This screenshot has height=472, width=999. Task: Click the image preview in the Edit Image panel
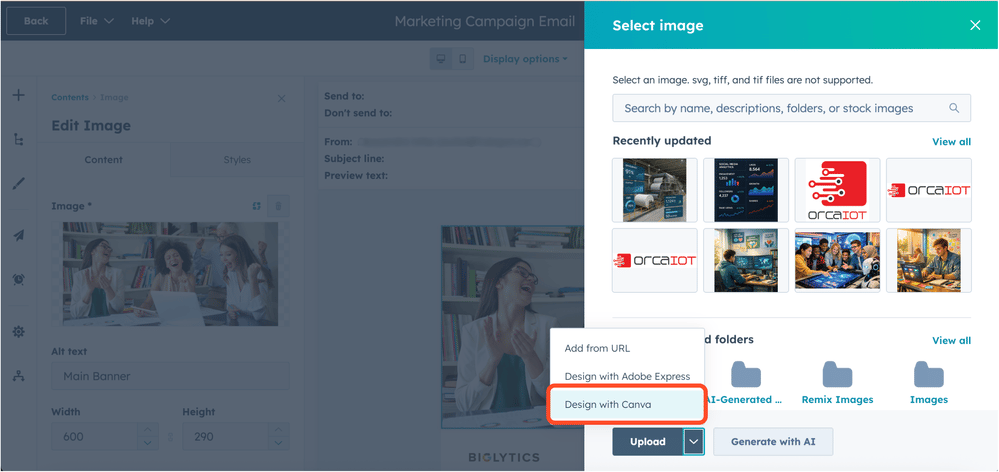click(170, 274)
